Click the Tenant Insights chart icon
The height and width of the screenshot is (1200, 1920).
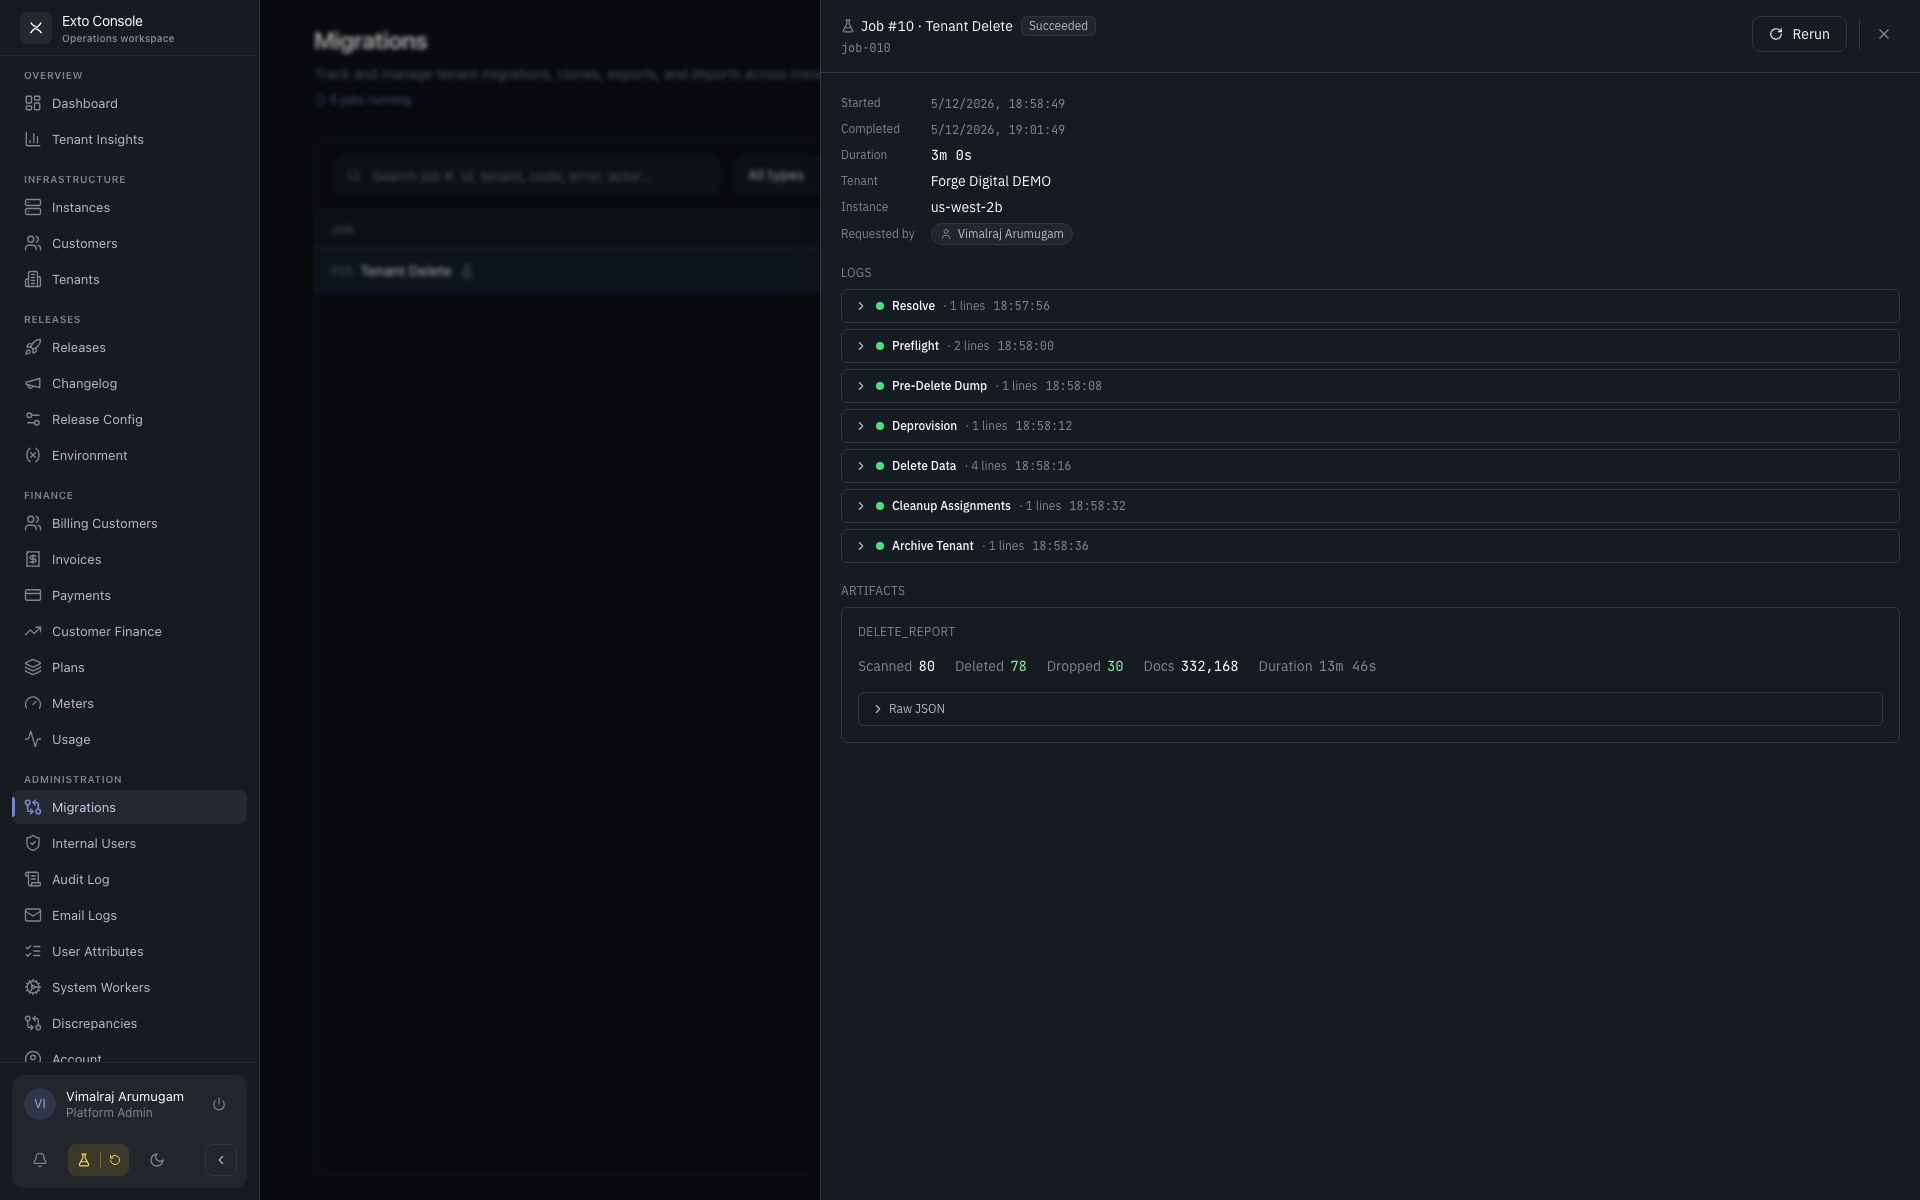pos(33,139)
